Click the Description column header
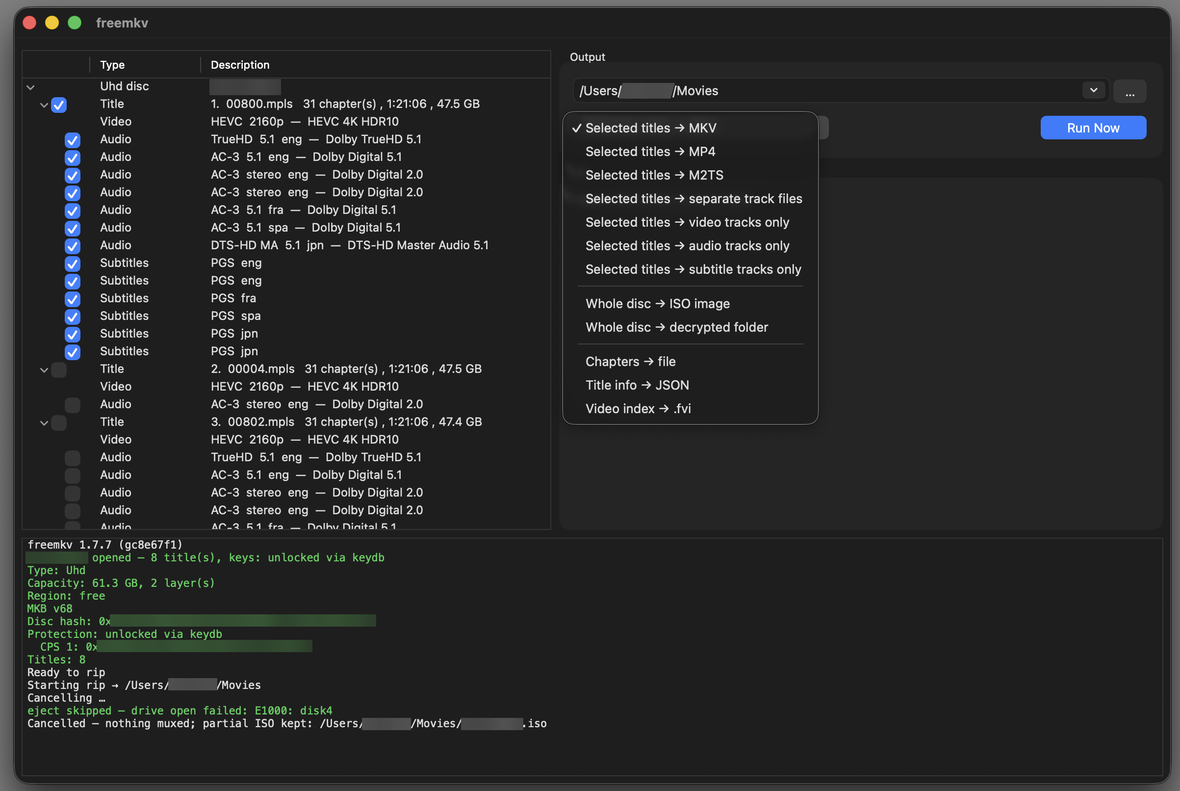 [x=376, y=65]
